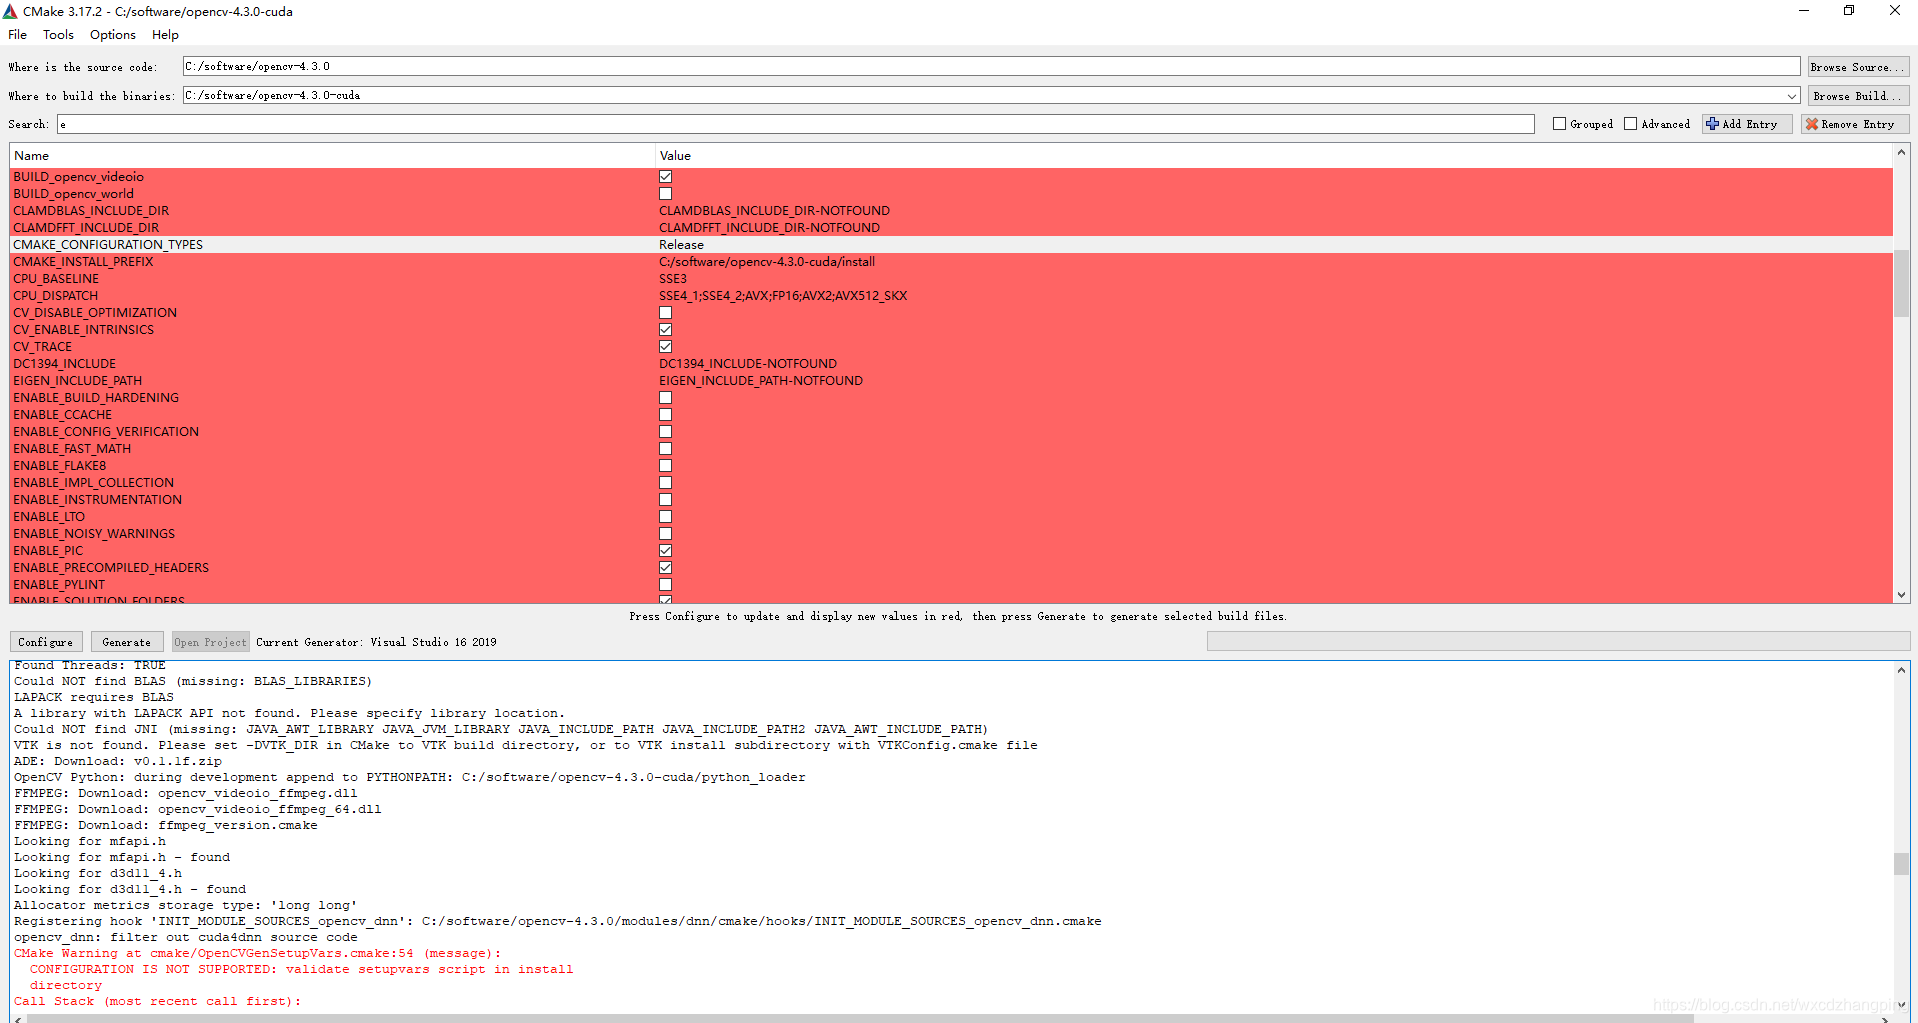Select the CMAKE_INSTALL_PREFIX entry
Viewport: 1918px width, 1023px height.
coord(83,262)
